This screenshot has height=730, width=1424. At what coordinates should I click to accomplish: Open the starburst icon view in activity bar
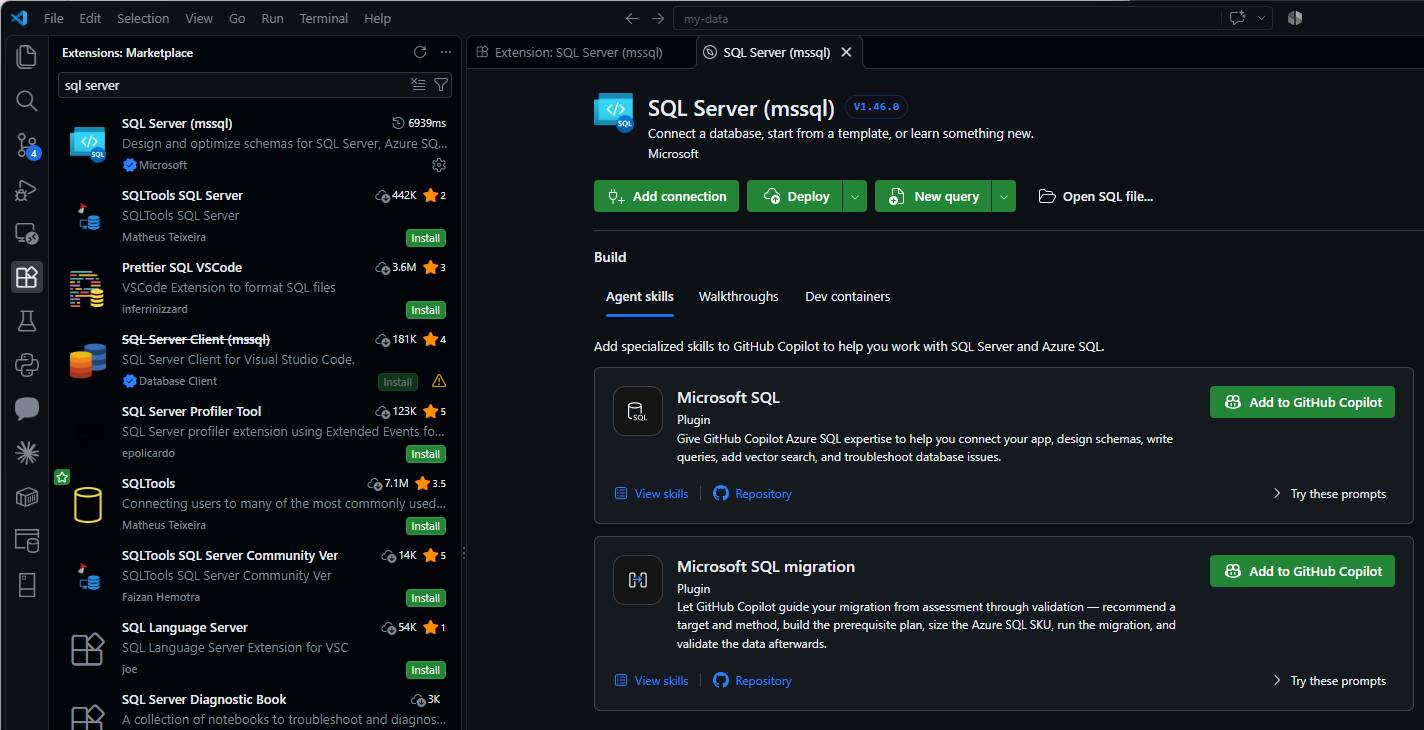(x=27, y=453)
